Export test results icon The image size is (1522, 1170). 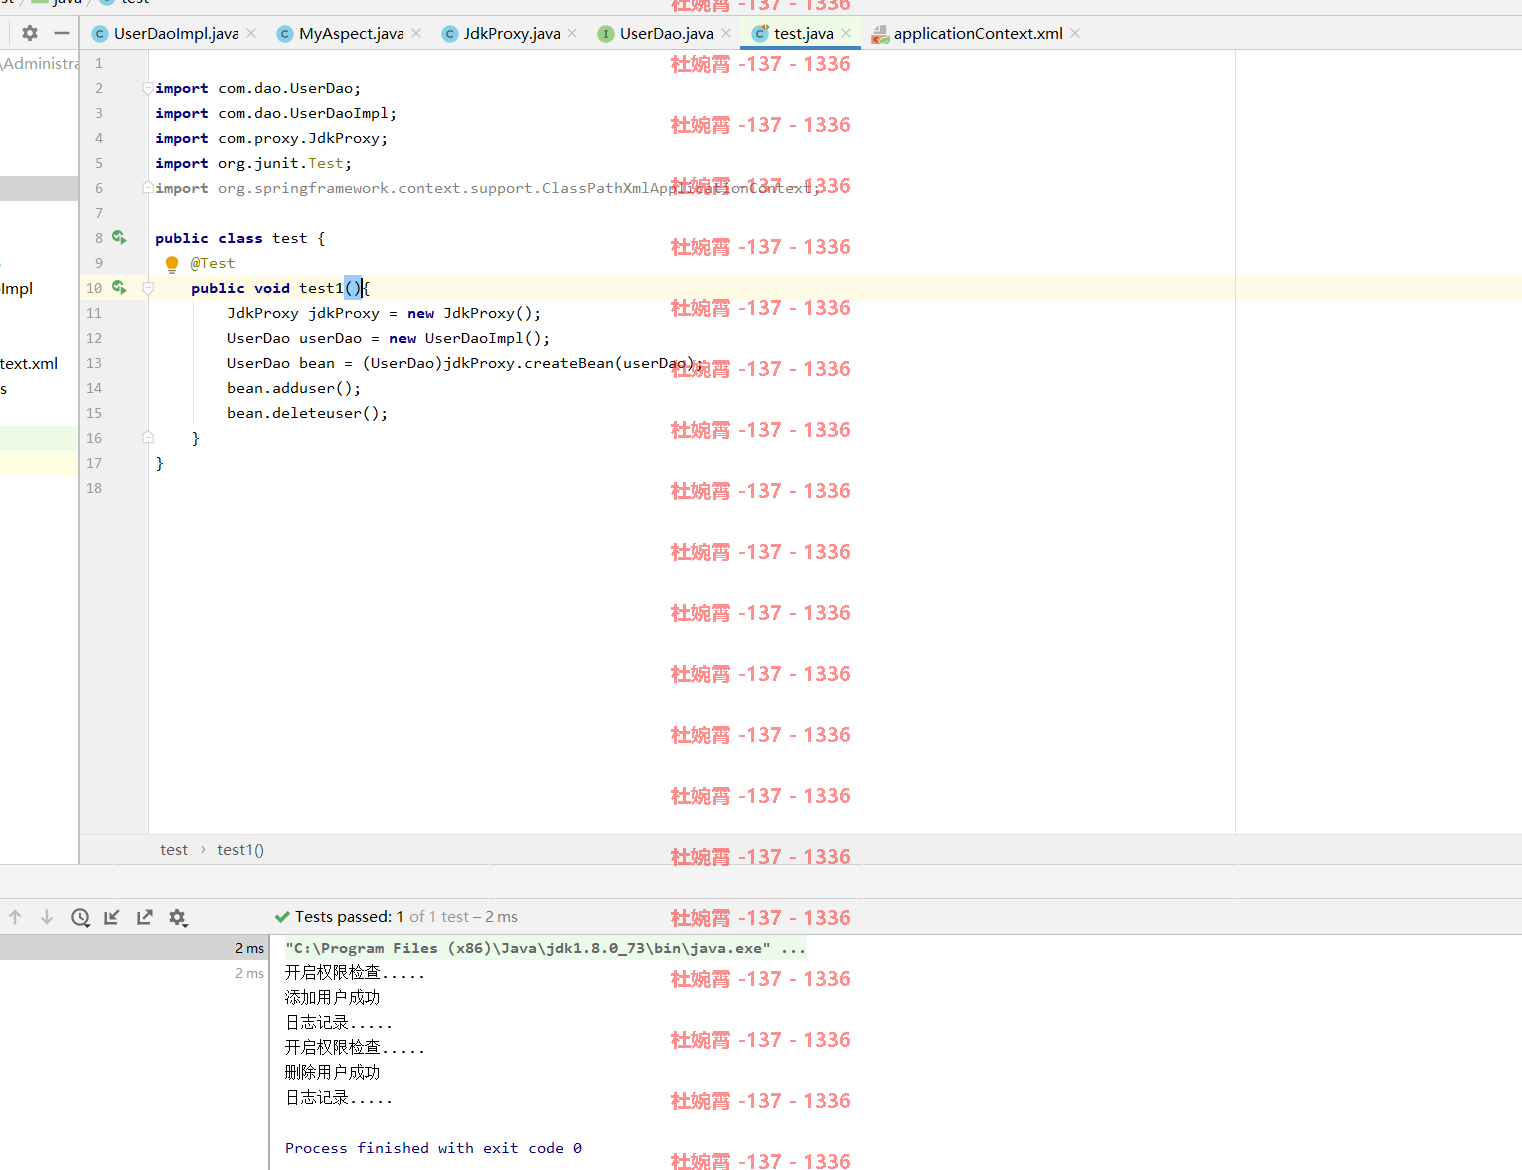[x=145, y=917]
